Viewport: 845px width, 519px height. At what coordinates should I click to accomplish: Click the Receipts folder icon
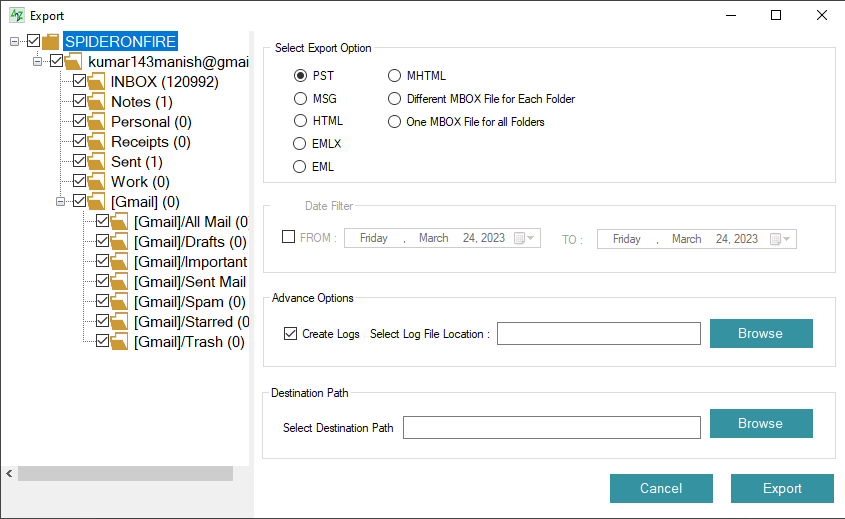(x=97, y=142)
